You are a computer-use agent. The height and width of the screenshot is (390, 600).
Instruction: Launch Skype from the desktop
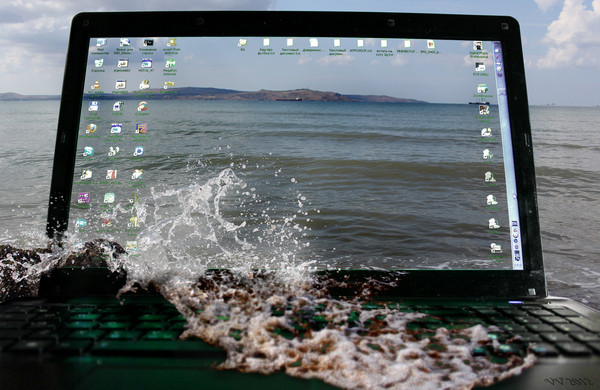tap(88, 151)
